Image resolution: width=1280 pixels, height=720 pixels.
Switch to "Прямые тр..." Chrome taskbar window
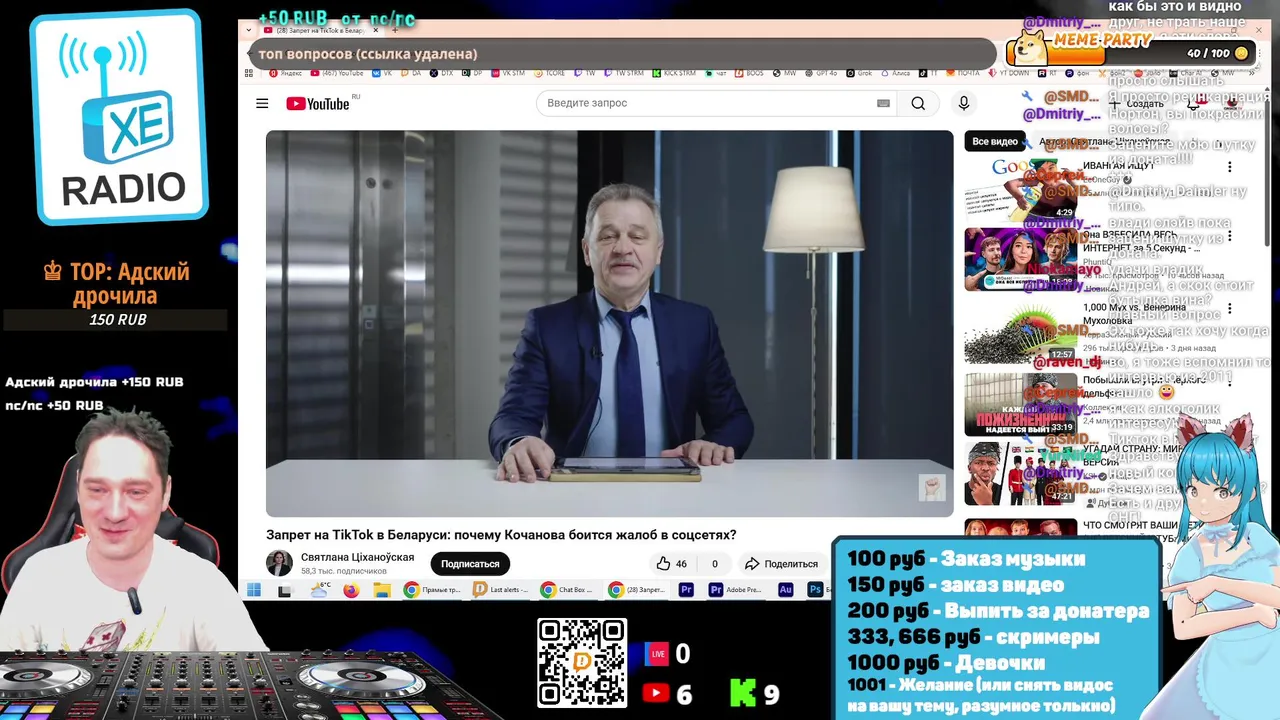pyautogui.click(x=432, y=590)
